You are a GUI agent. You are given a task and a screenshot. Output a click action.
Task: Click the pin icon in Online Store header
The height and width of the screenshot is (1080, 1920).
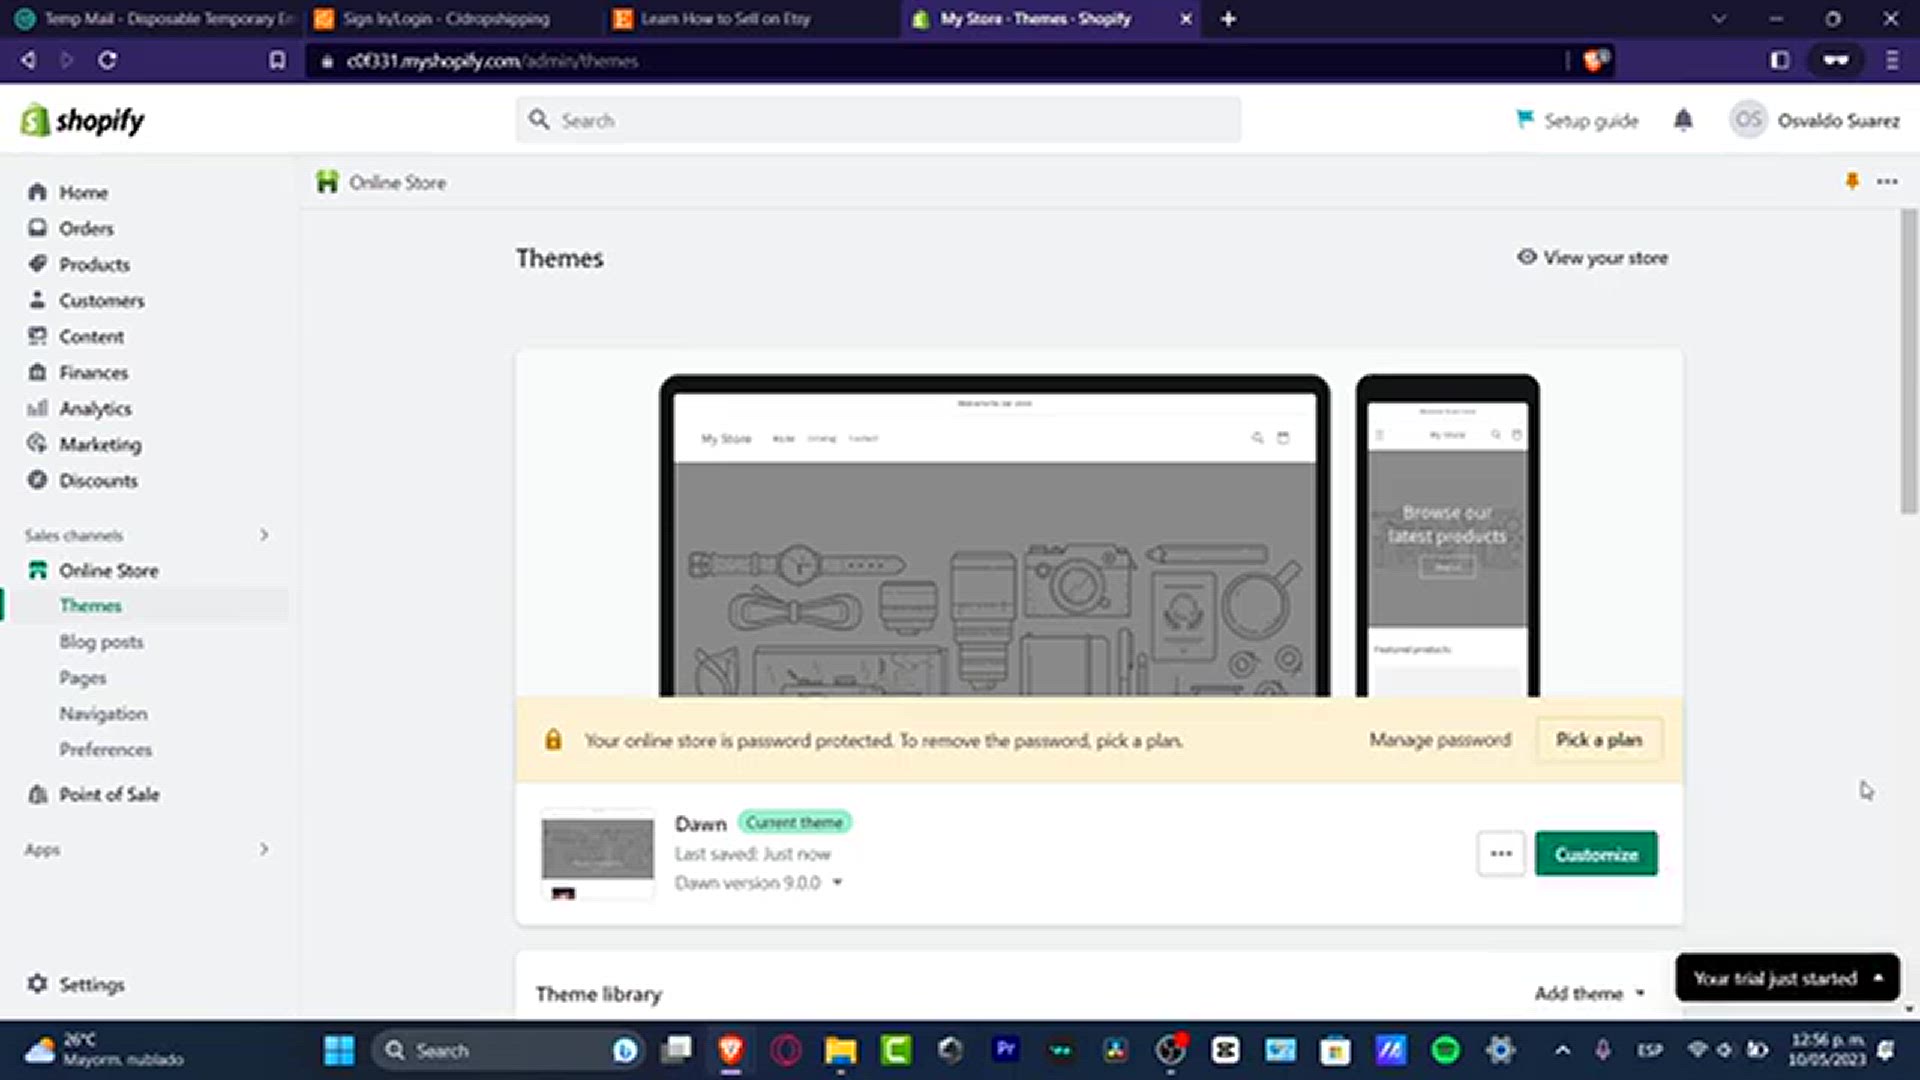[x=1851, y=181]
